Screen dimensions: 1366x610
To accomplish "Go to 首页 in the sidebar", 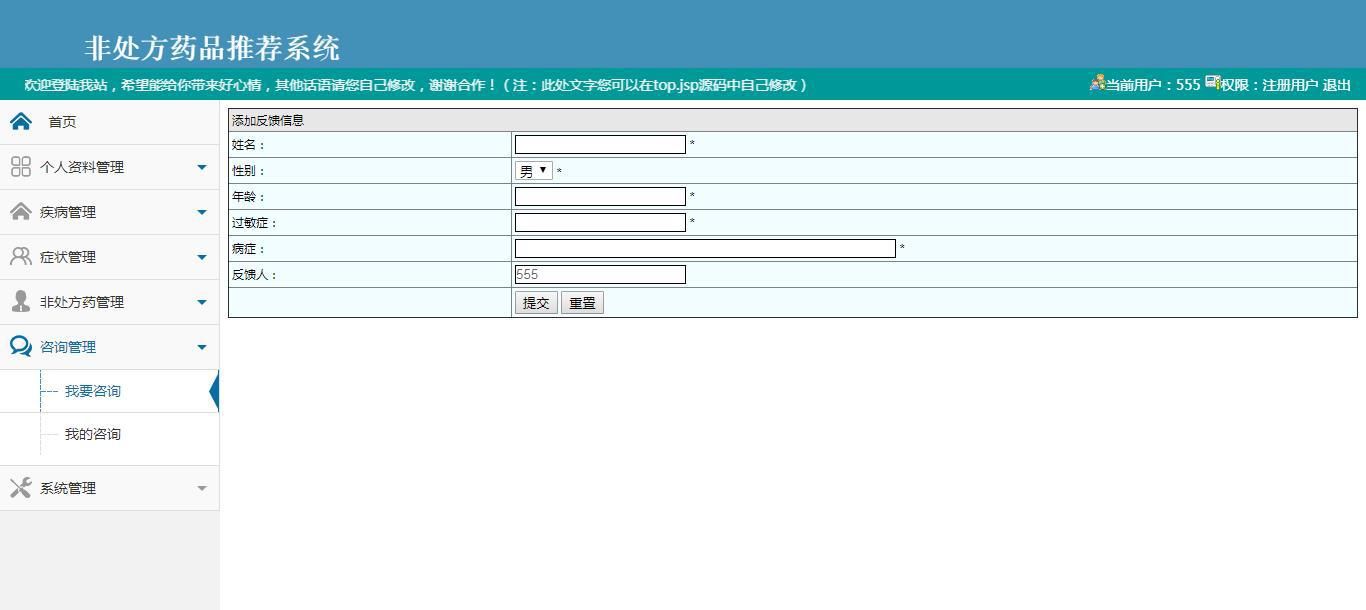I will point(62,122).
